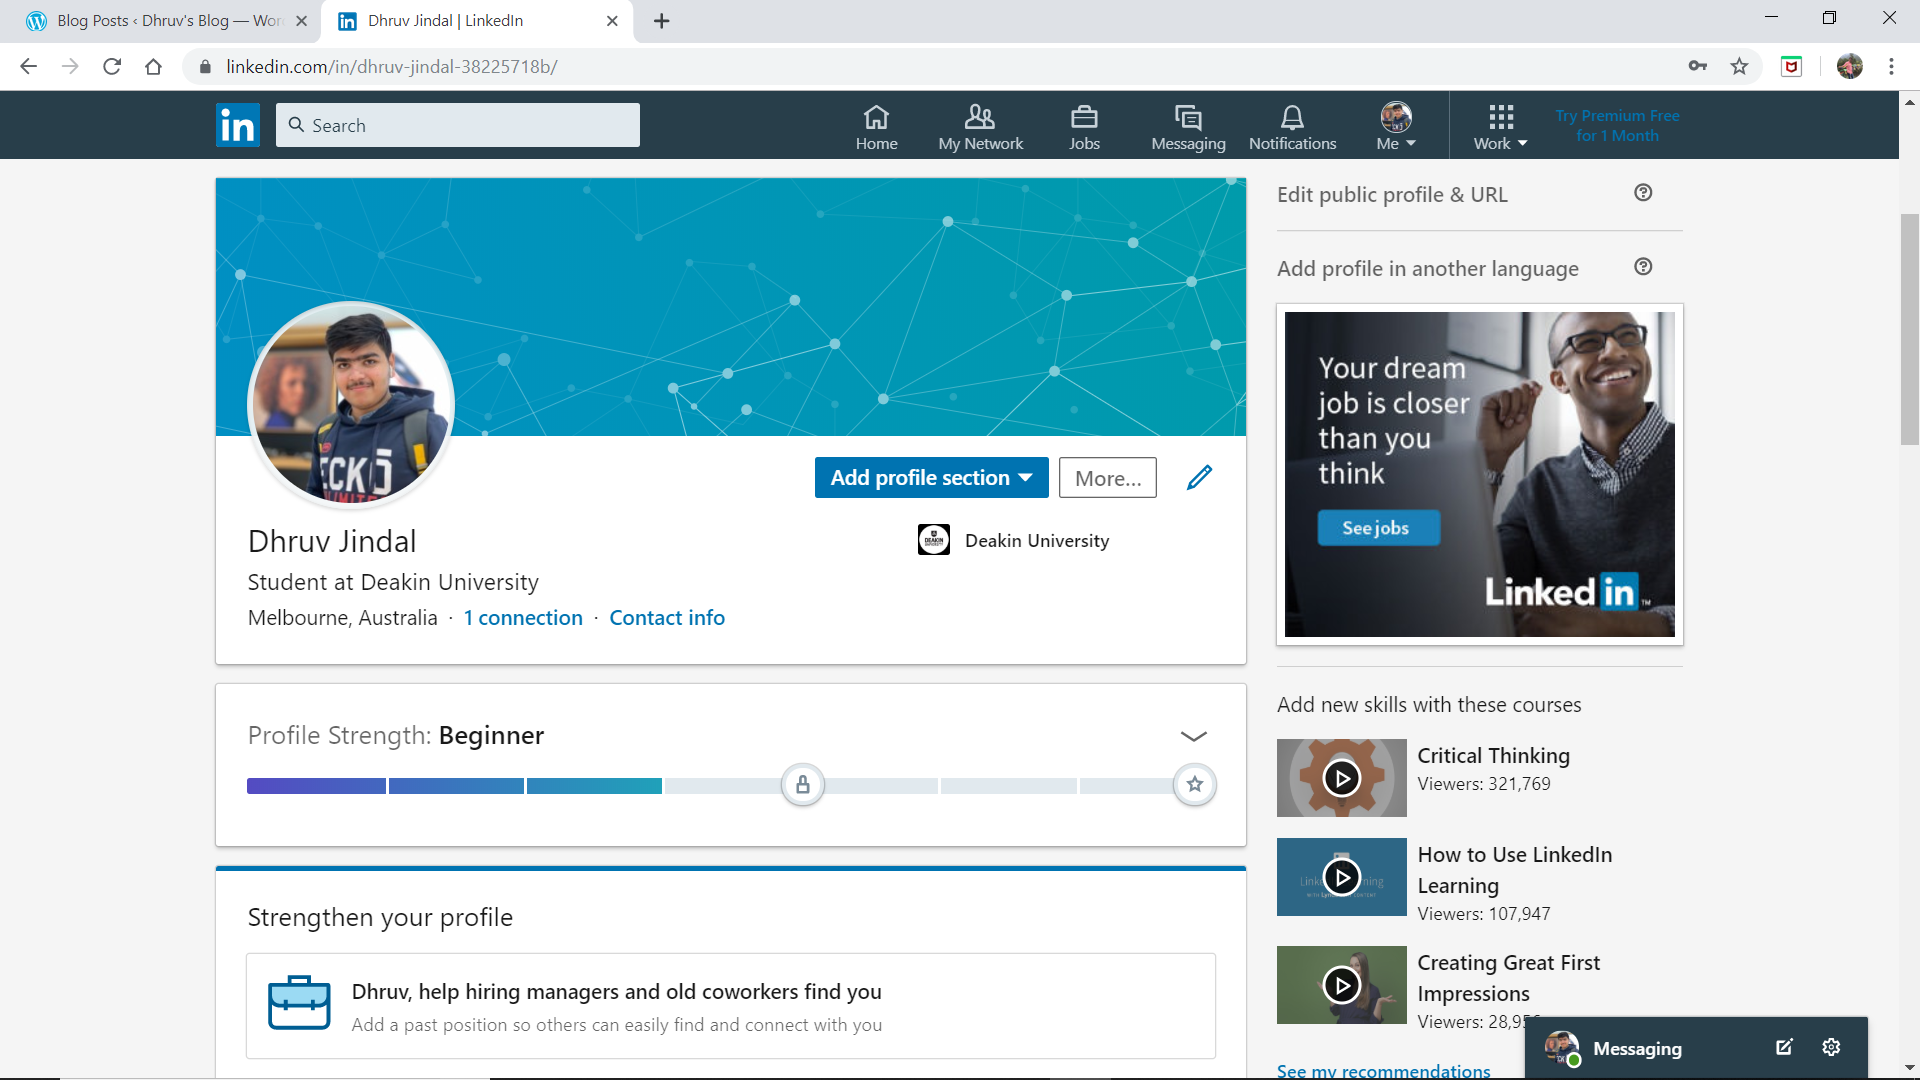Bookmark page with the star icon
The image size is (1920, 1080).
[1739, 66]
